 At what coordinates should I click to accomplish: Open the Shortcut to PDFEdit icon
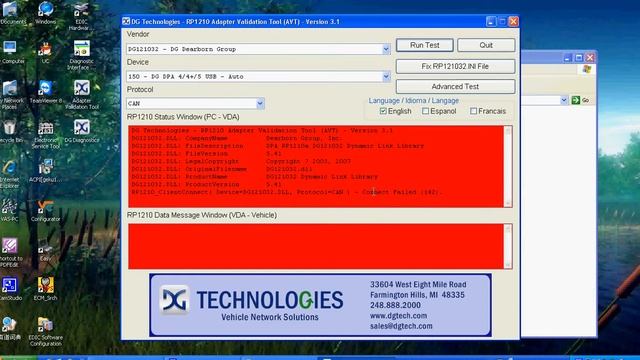click(x=11, y=253)
